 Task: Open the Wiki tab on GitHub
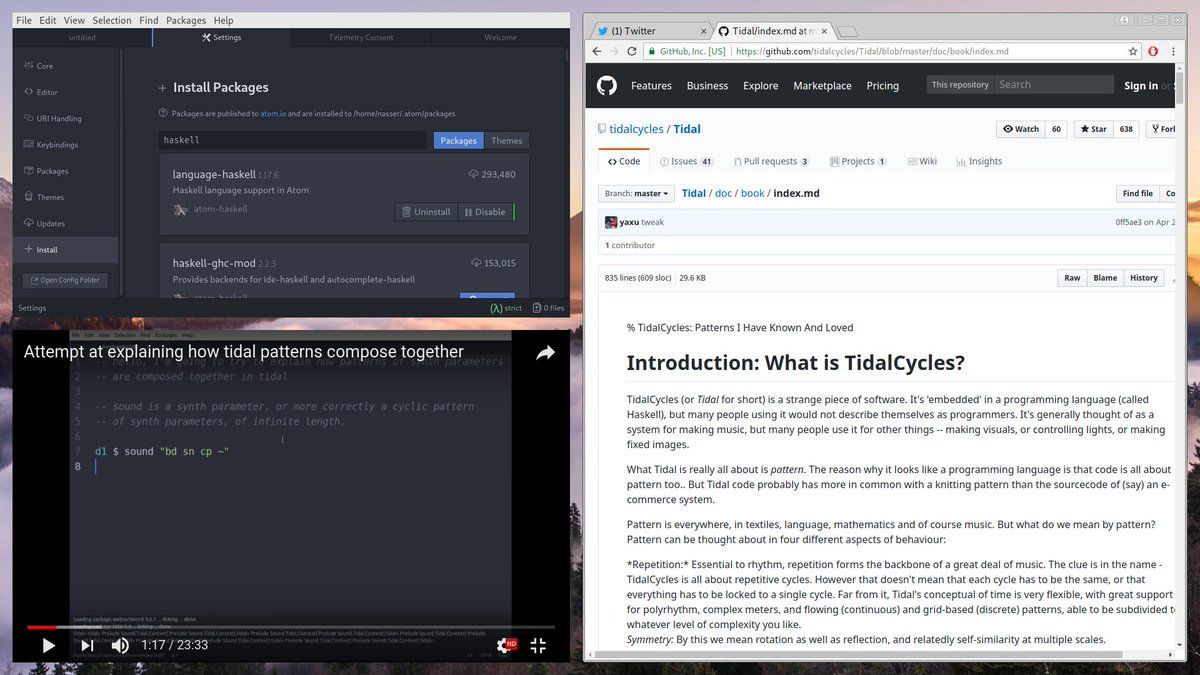click(922, 161)
